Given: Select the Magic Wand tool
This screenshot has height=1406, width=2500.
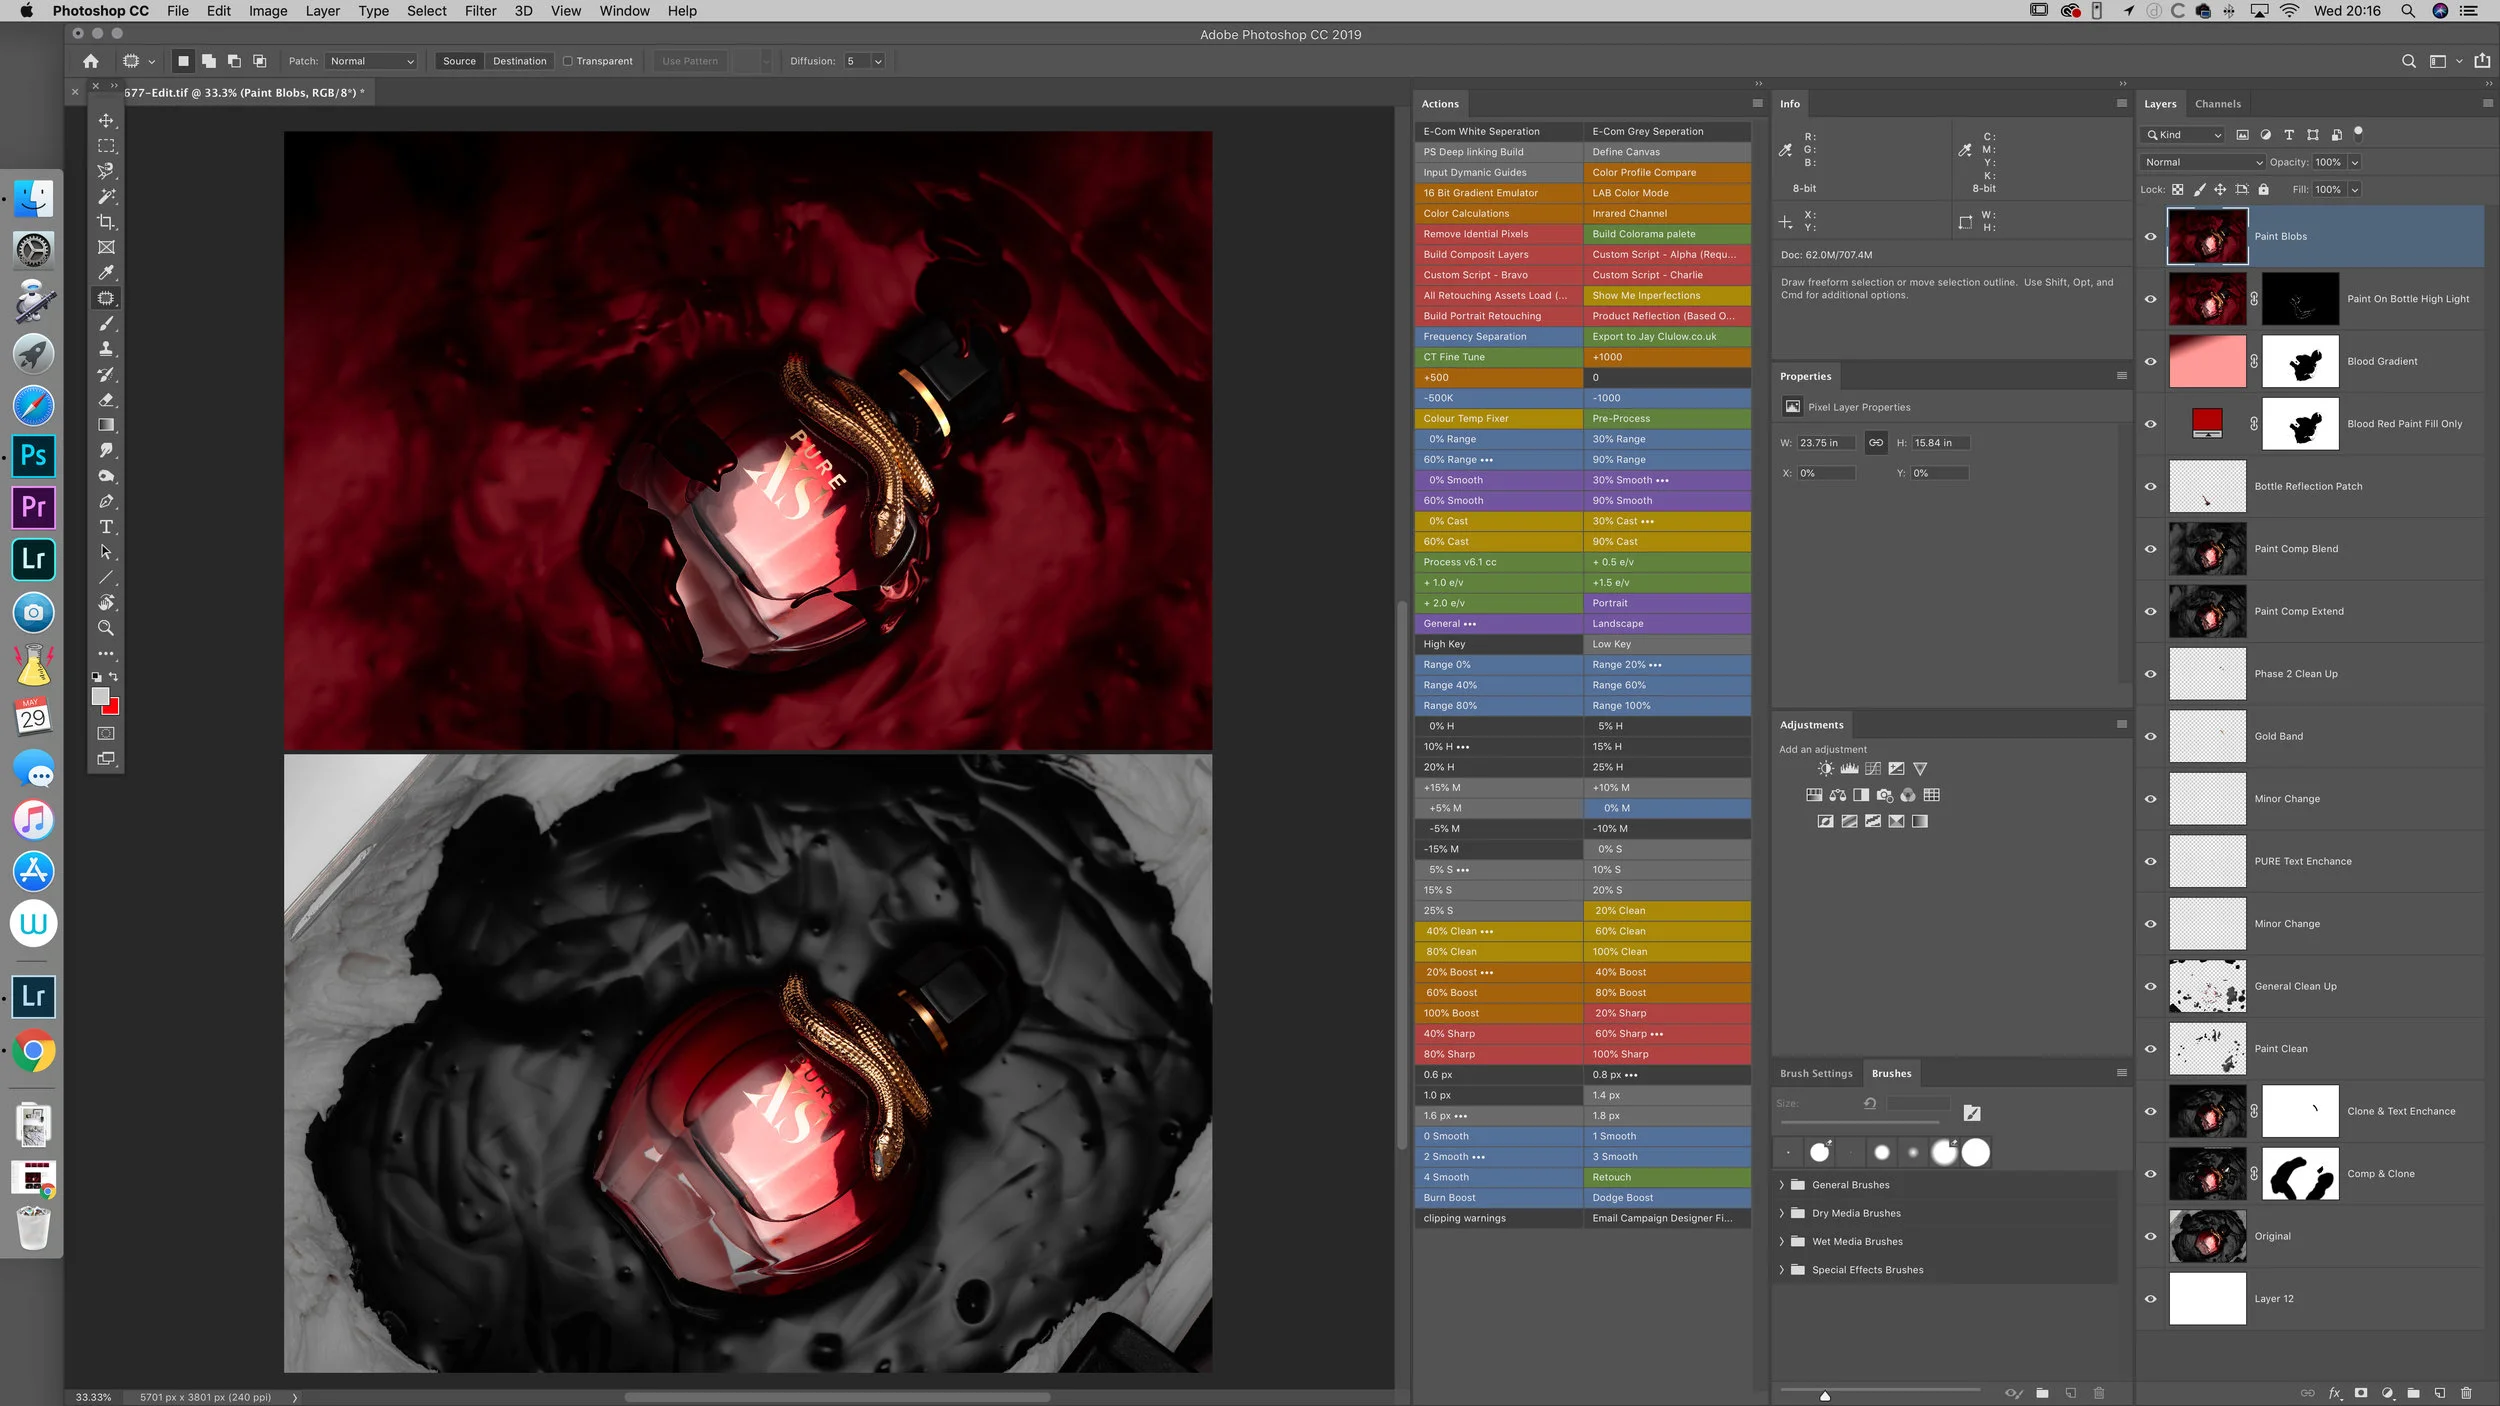Looking at the screenshot, I should point(106,196).
